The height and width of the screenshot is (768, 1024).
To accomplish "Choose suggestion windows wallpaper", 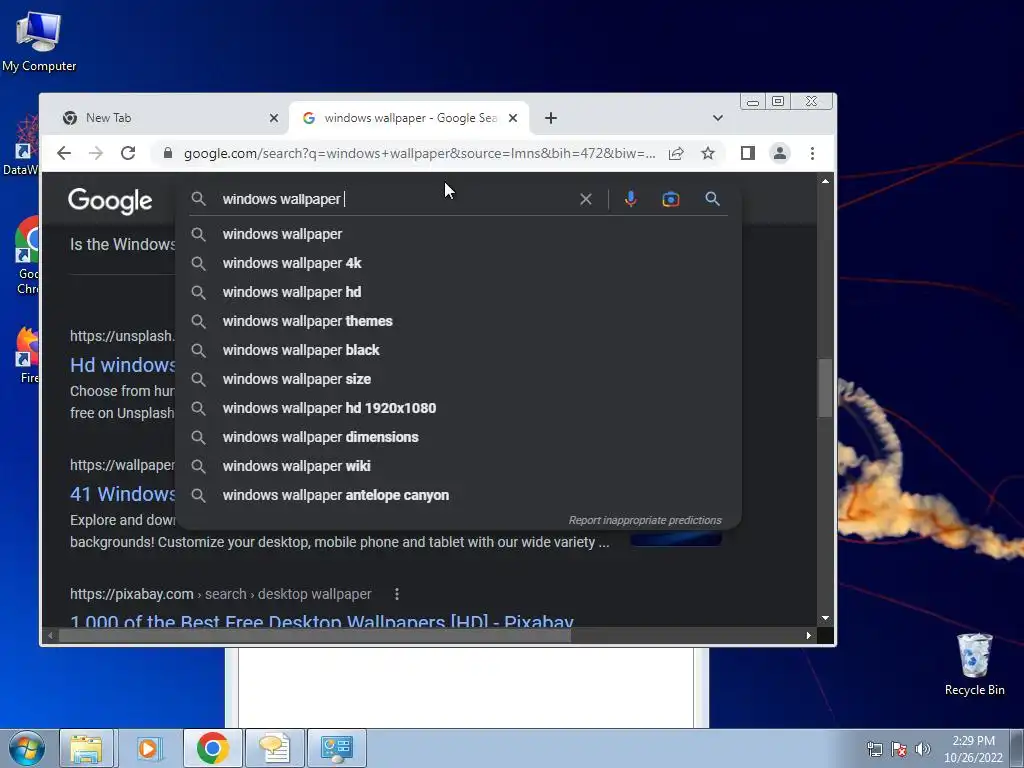I will (x=458, y=234).
